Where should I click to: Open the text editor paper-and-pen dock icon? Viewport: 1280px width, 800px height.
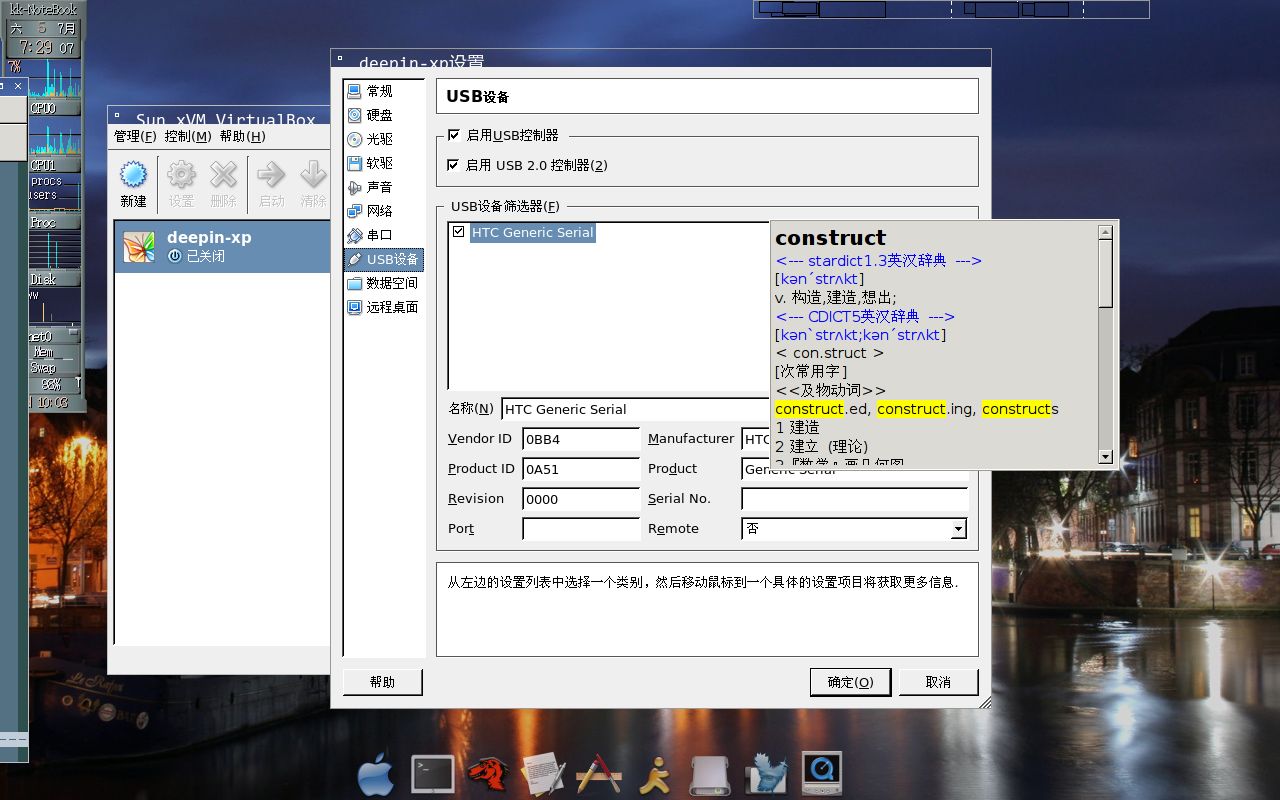pyautogui.click(x=544, y=774)
